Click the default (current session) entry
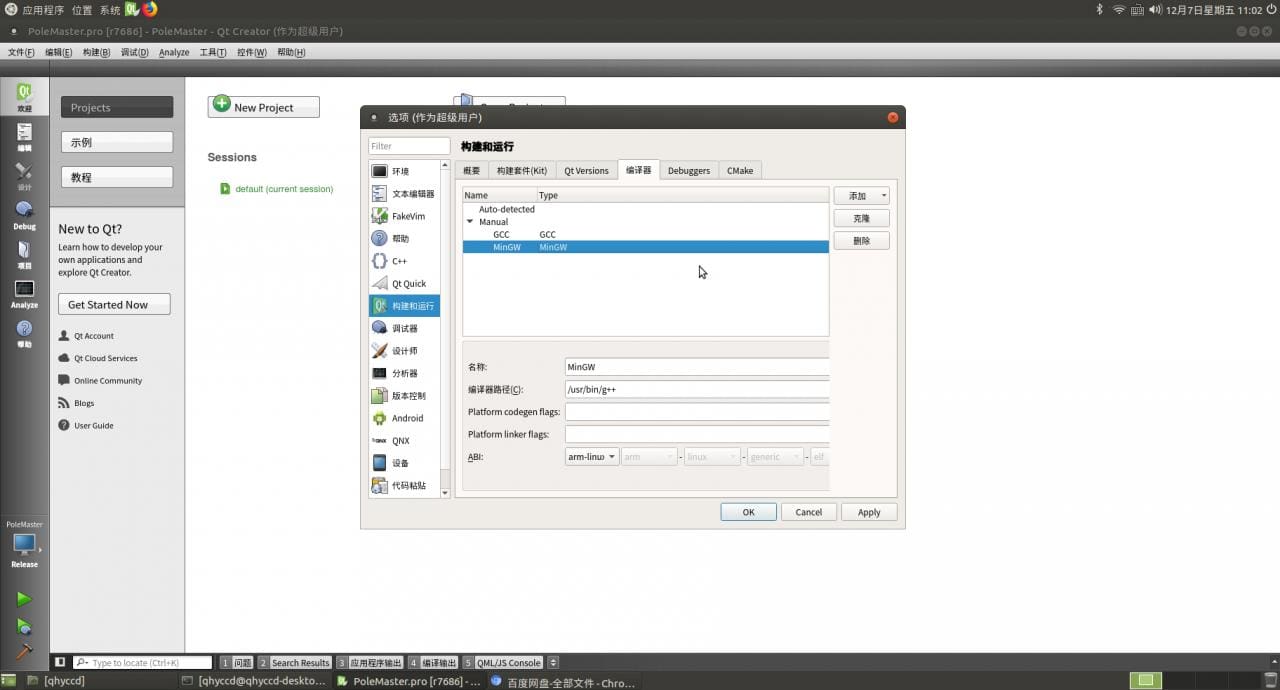The width and height of the screenshot is (1280, 690). click(284, 188)
